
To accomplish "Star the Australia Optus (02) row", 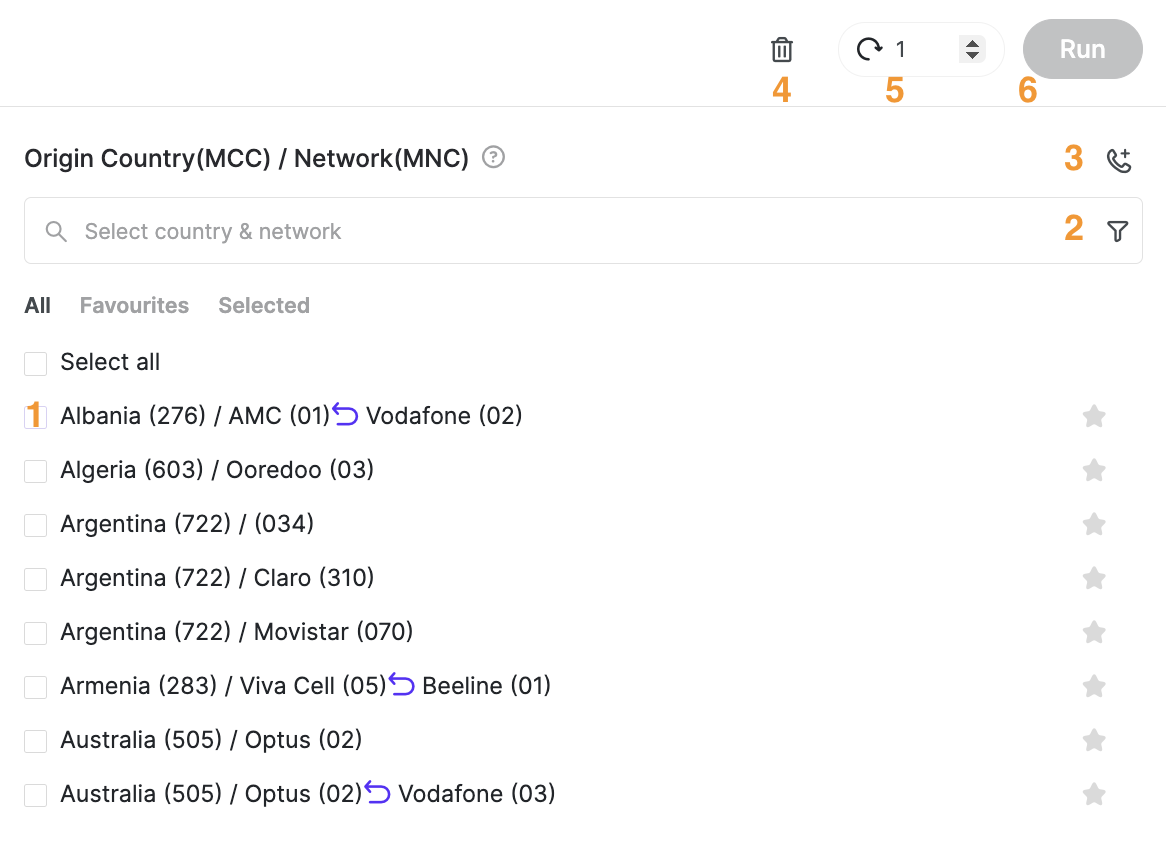I will tap(1094, 740).
